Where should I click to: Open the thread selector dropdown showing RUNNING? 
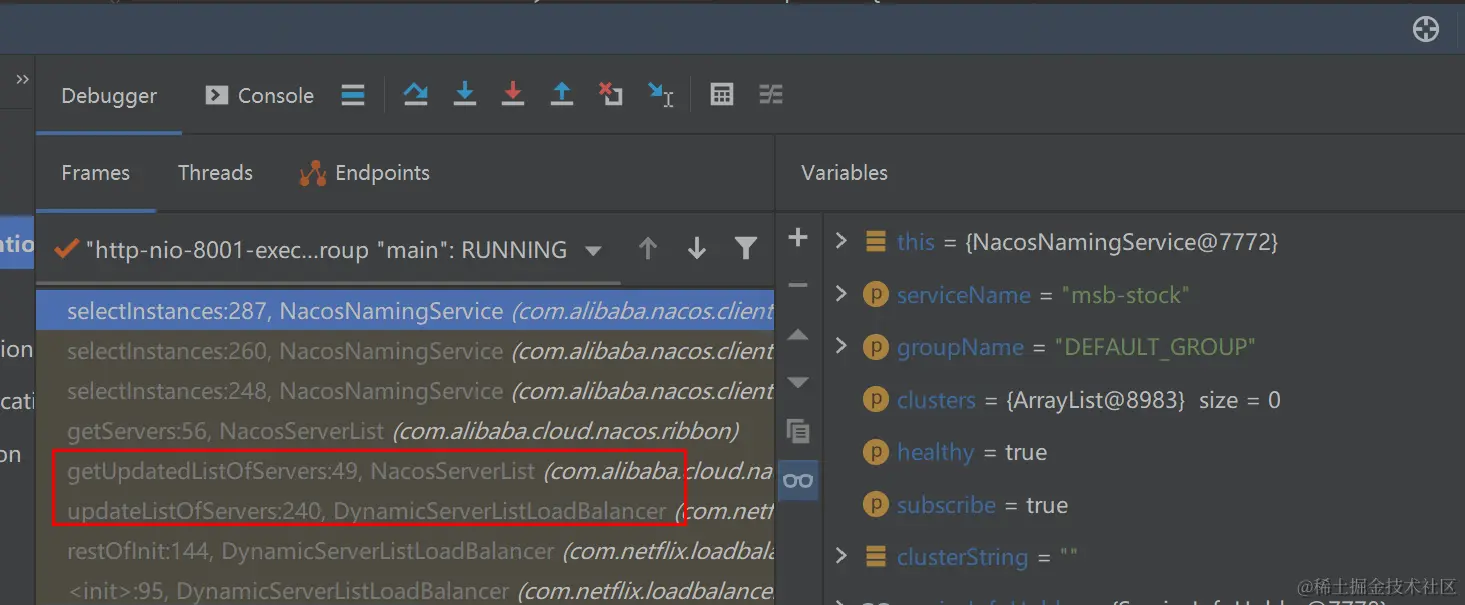(329, 250)
